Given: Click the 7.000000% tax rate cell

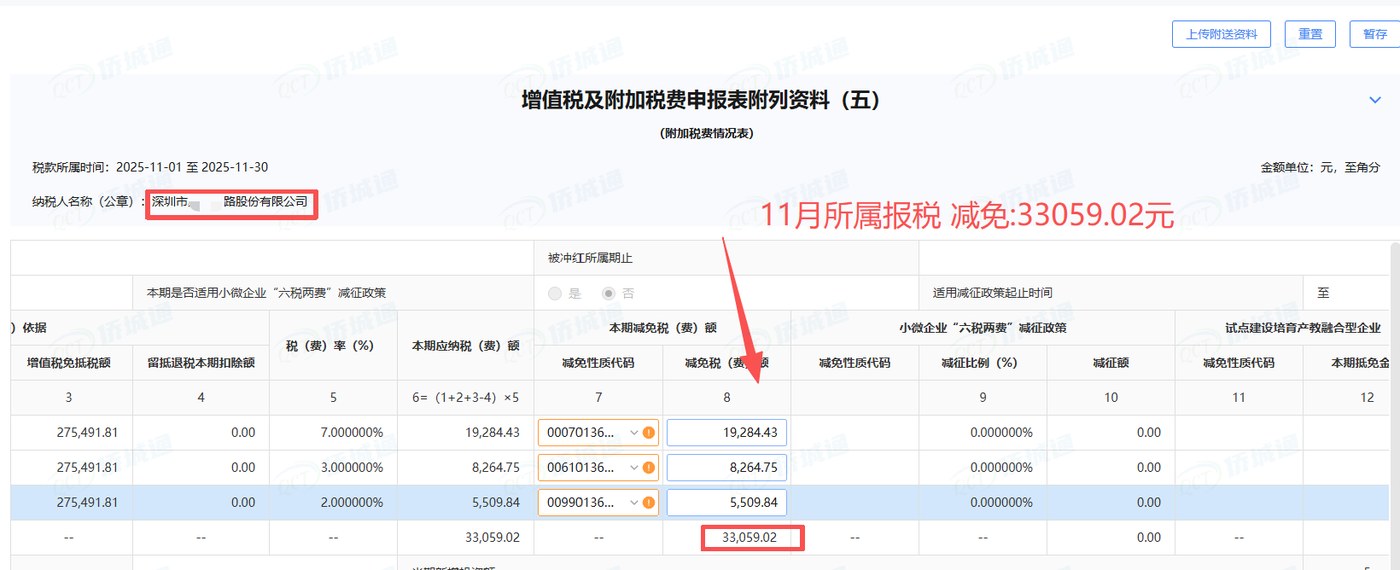Looking at the screenshot, I should tap(333, 433).
